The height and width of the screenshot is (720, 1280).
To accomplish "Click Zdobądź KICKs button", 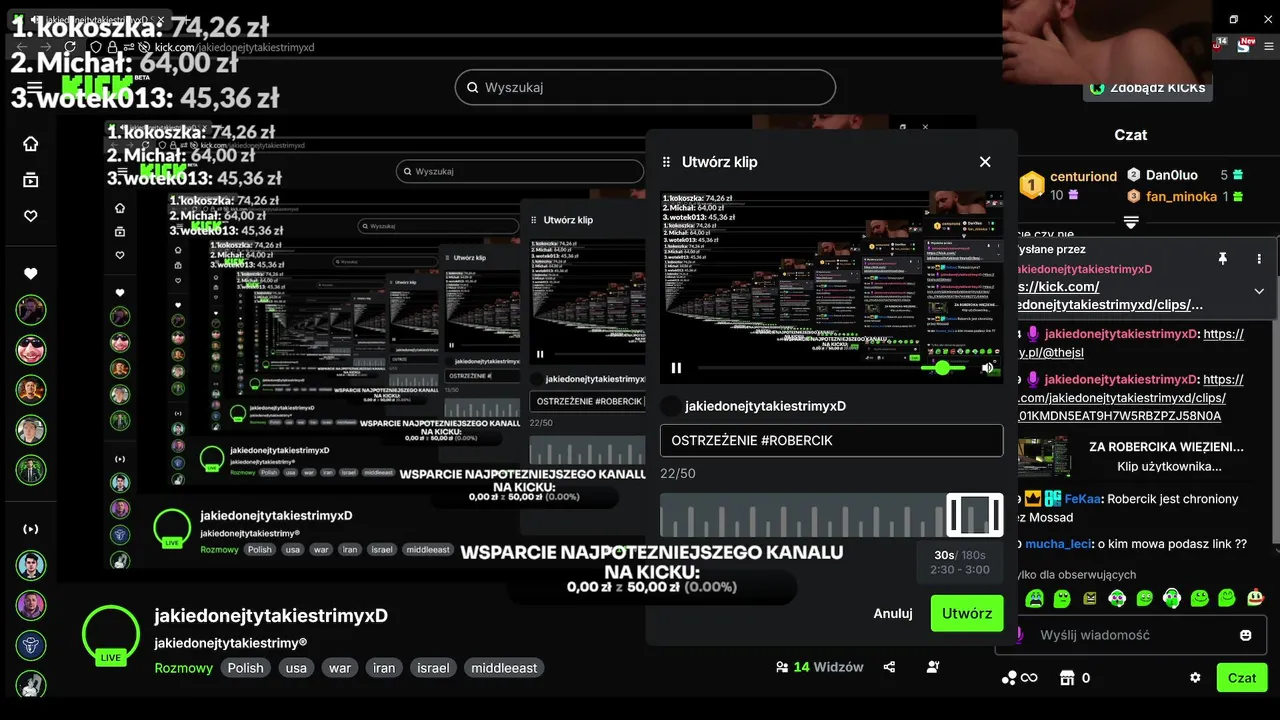I will [1147, 88].
